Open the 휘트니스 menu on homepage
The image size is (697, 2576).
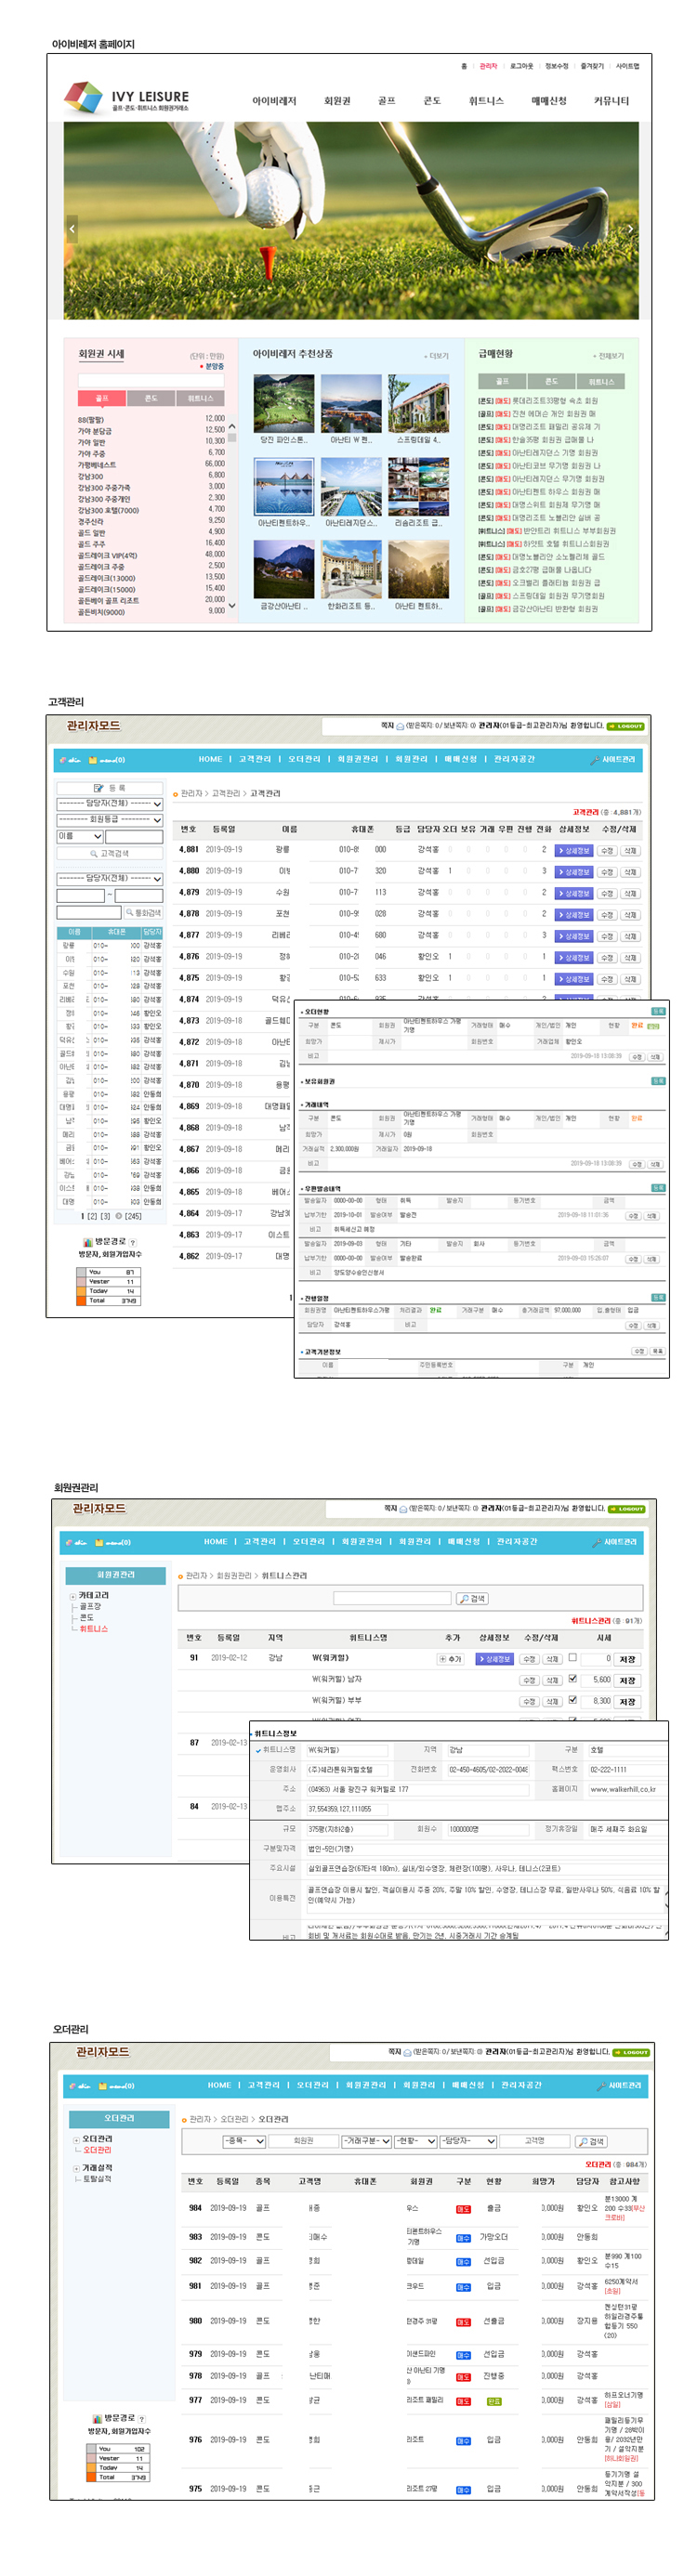click(486, 101)
